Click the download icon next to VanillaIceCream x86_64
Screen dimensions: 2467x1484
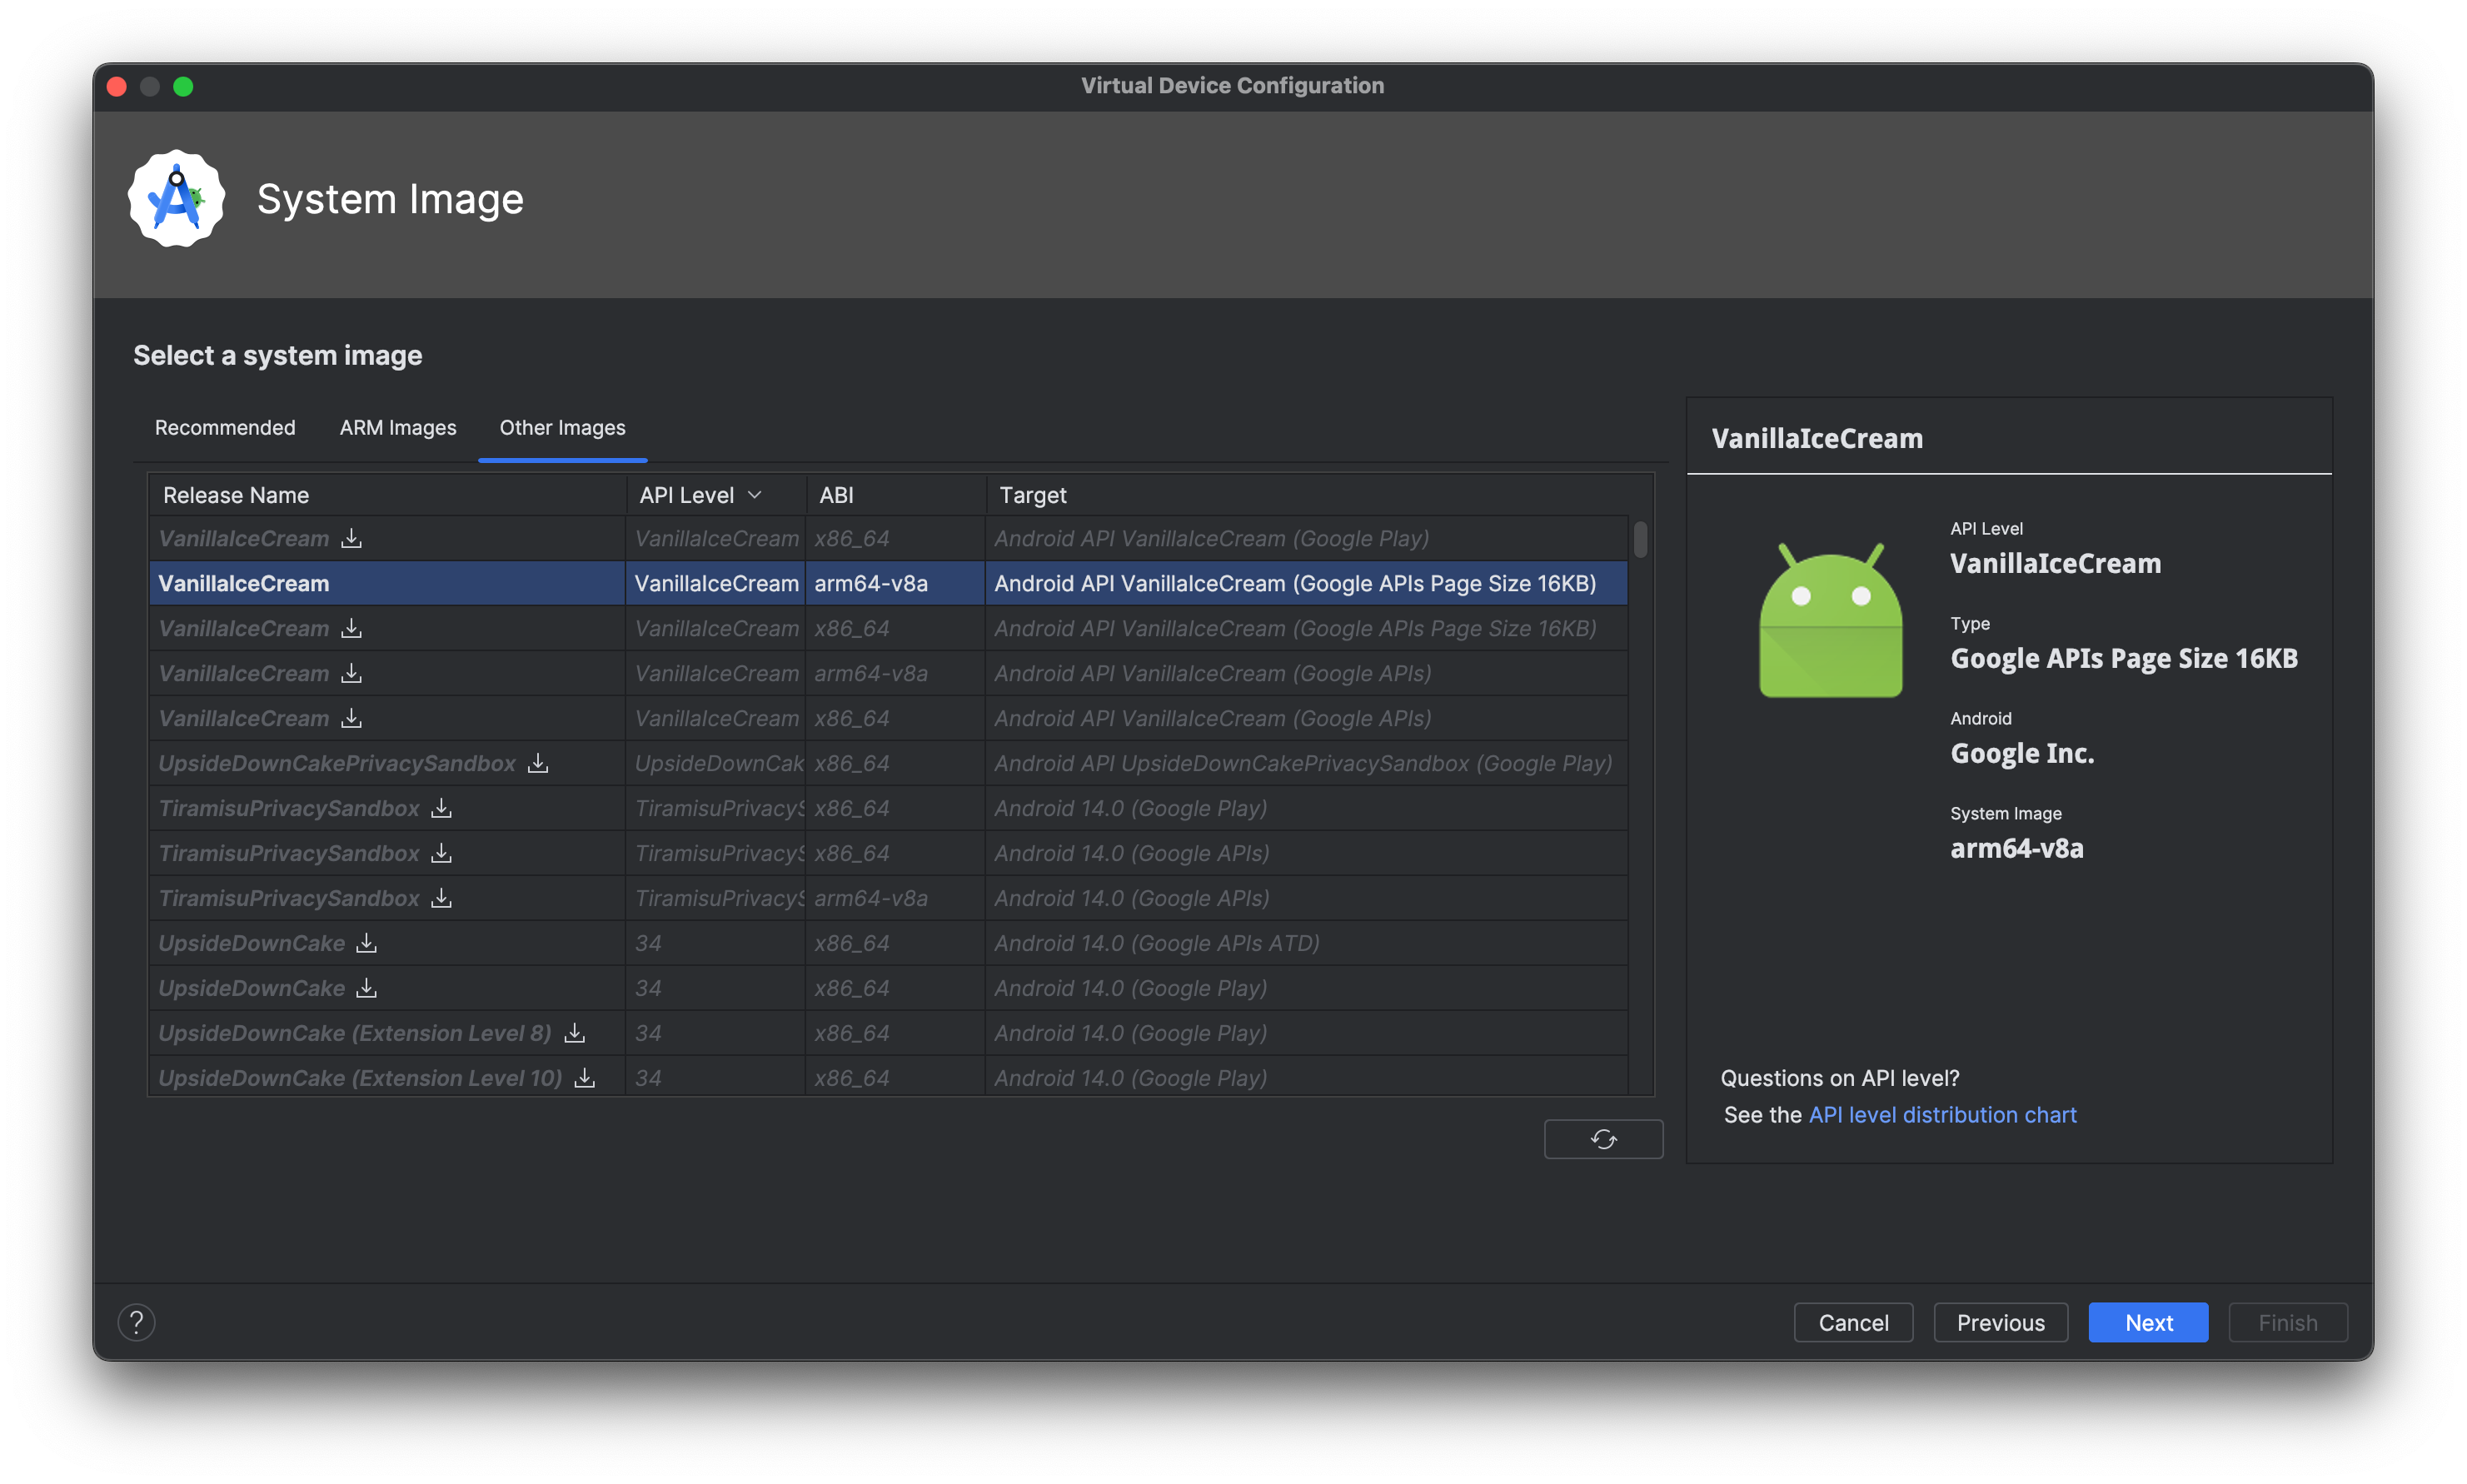351,537
